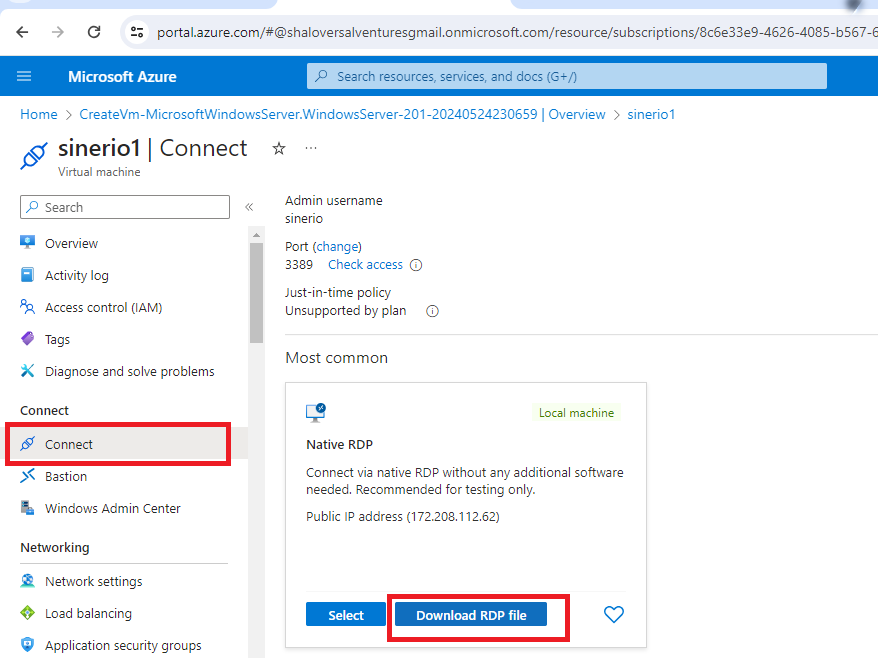Click the Native RDP monitor icon
878x658 pixels.
(x=316, y=413)
